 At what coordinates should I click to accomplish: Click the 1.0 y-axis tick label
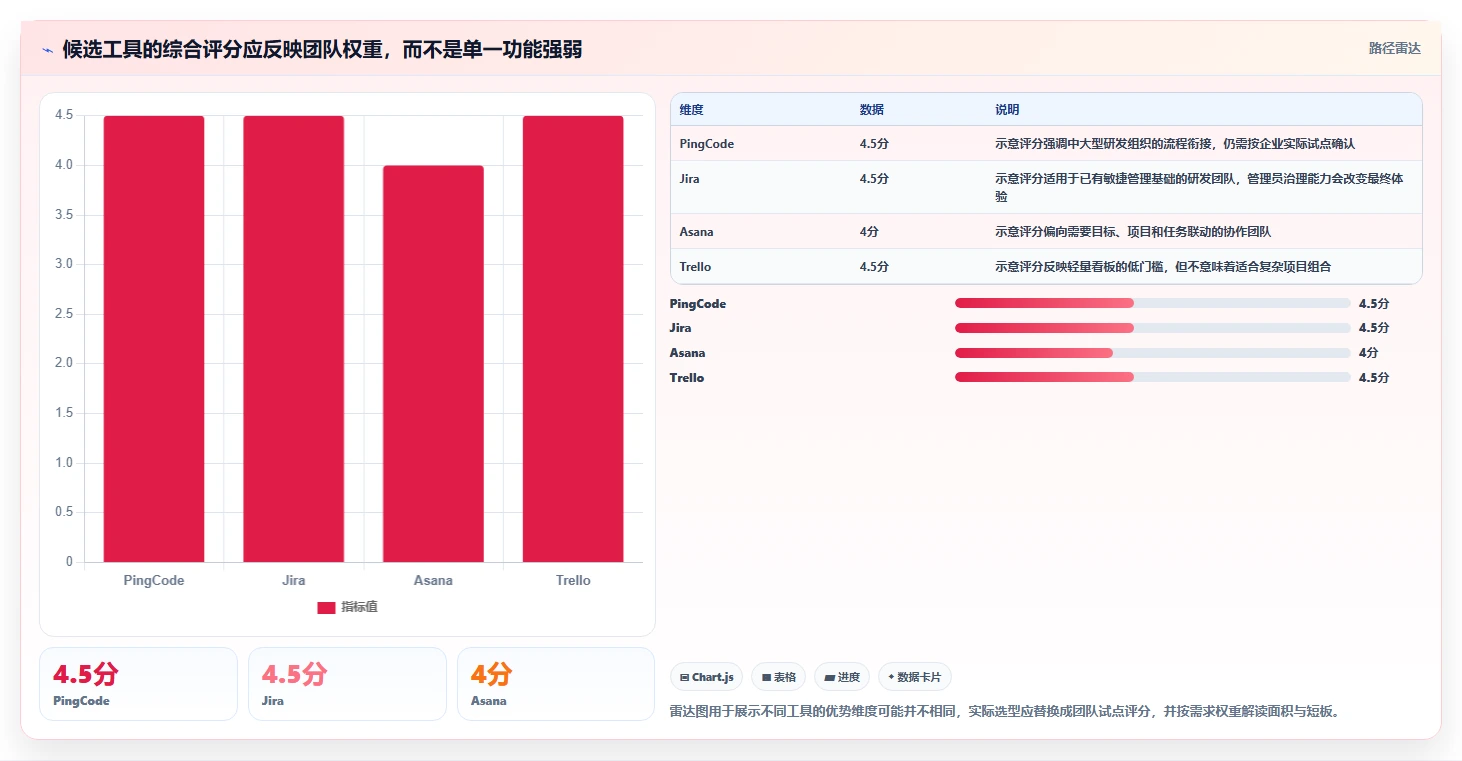click(64, 463)
